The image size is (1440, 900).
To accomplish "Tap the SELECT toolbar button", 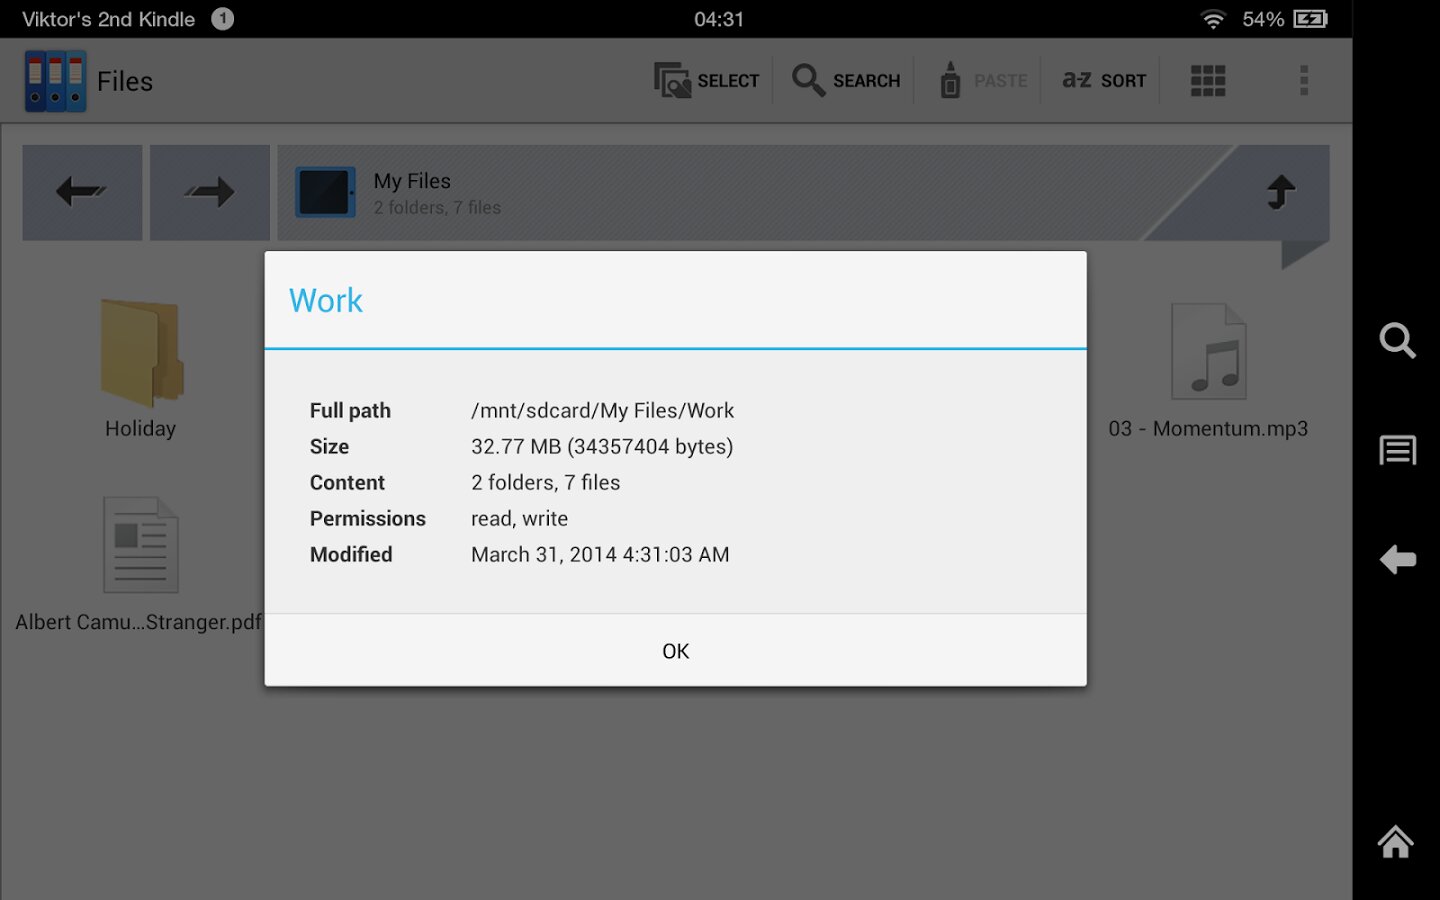I will pyautogui.click(x=707, y=80).
